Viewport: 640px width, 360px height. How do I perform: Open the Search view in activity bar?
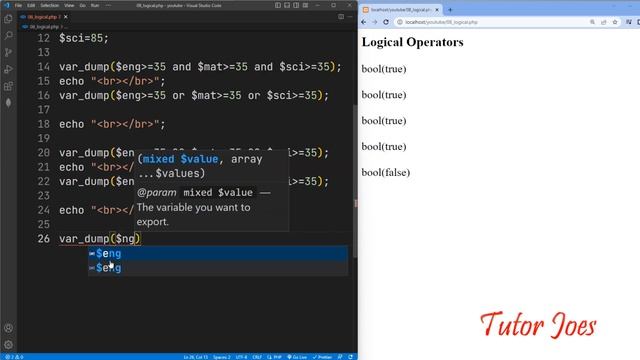tap(8, 36)
